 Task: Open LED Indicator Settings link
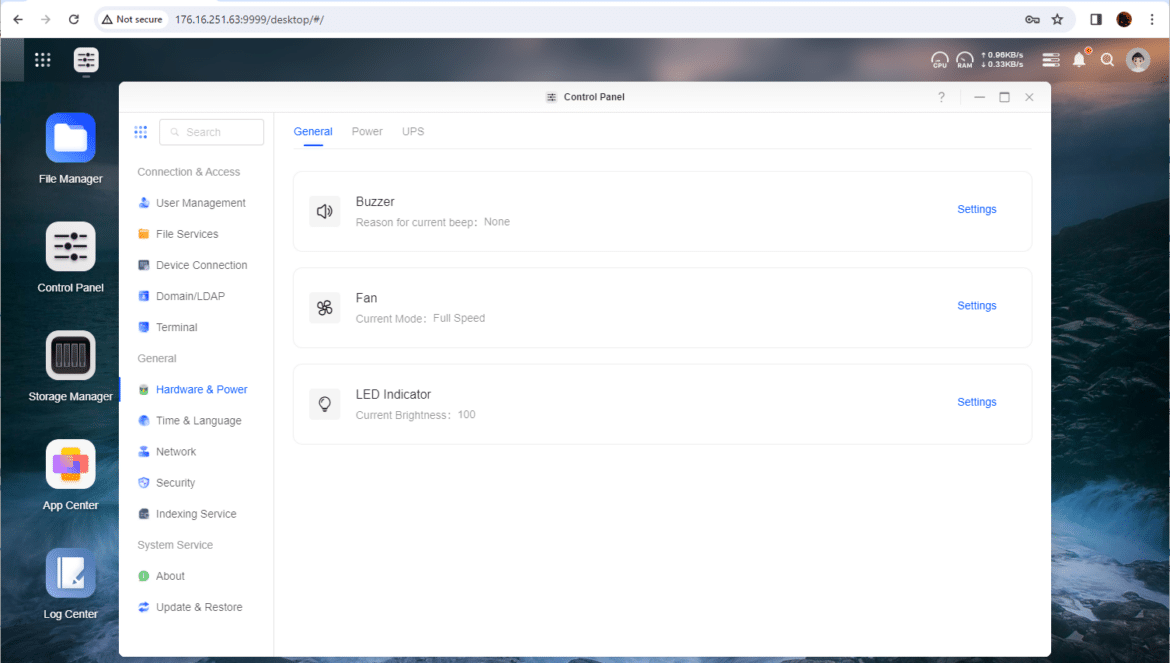[x=977, y=402]
